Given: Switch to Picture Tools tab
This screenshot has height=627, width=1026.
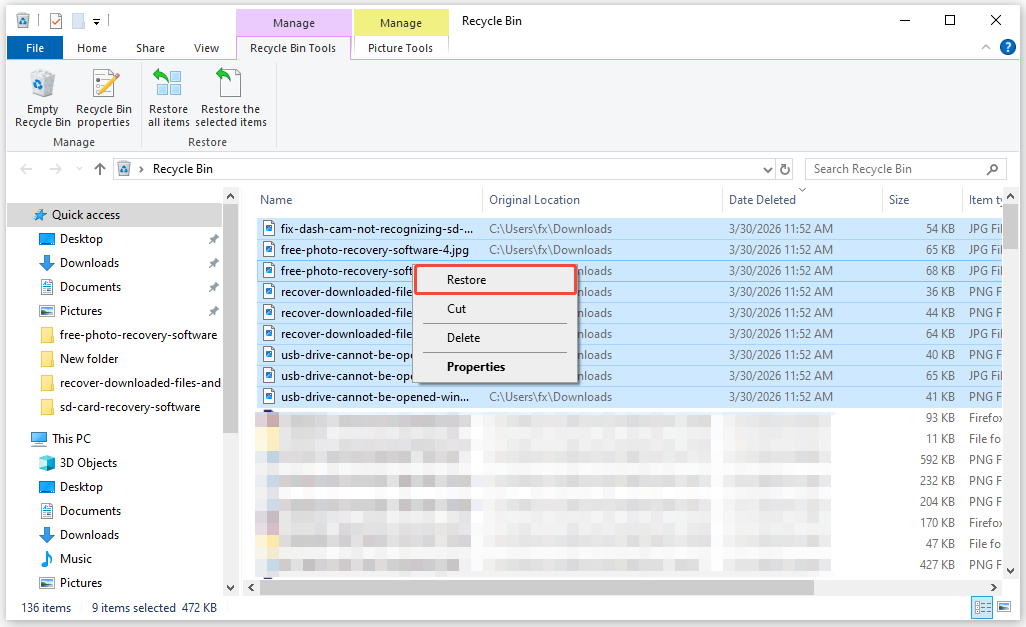Looking at the screenshot, I should click(x=400, y=48).
